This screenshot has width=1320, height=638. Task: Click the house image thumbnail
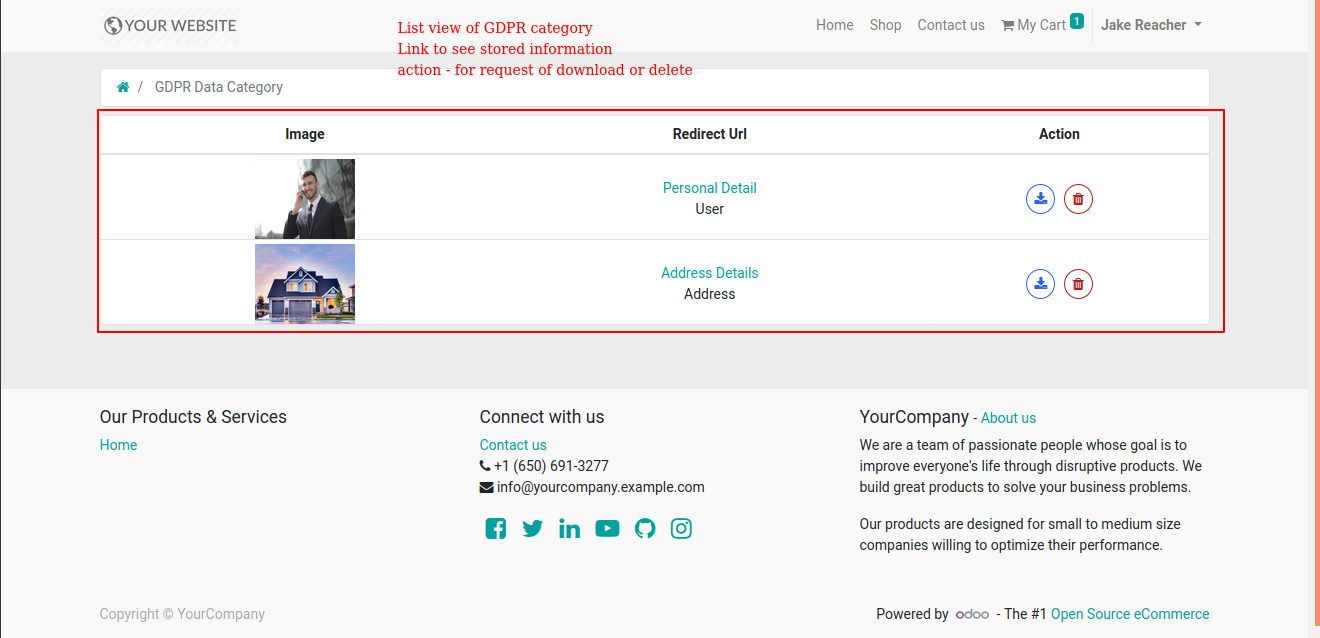point(305,284)
